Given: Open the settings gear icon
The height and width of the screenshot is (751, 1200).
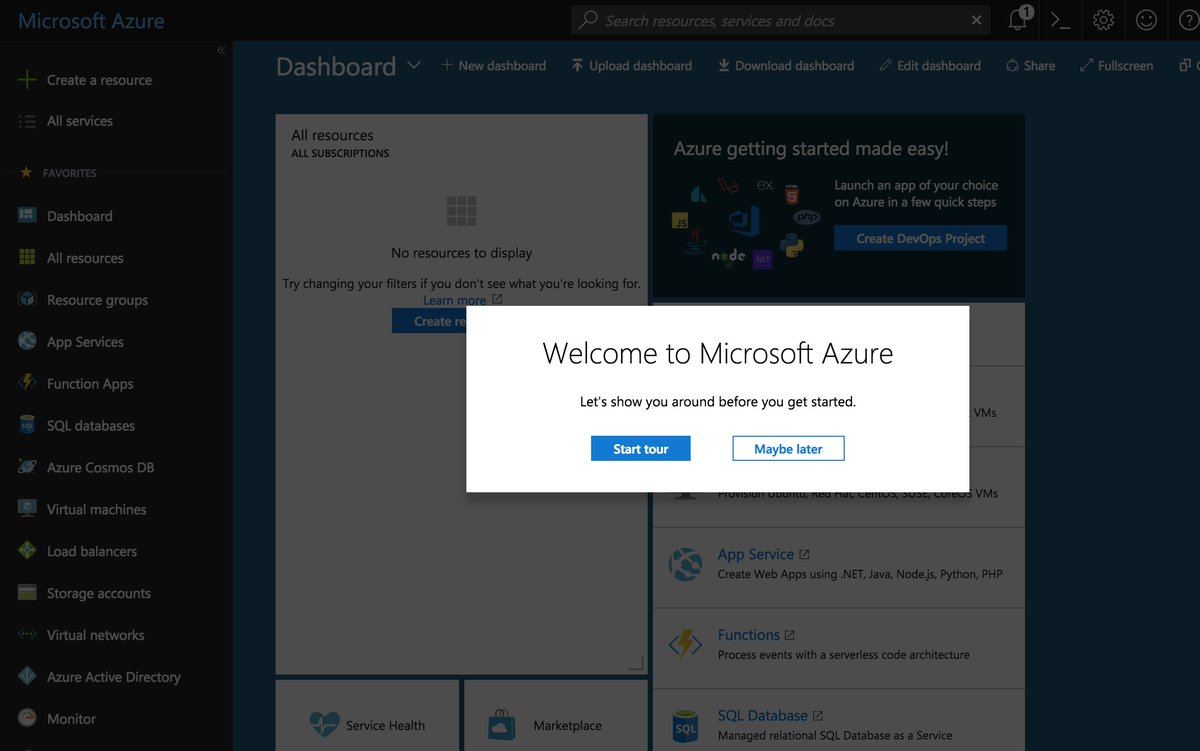Looking at the screenshot, I should pyautogui.click(x=1103, y=20).
